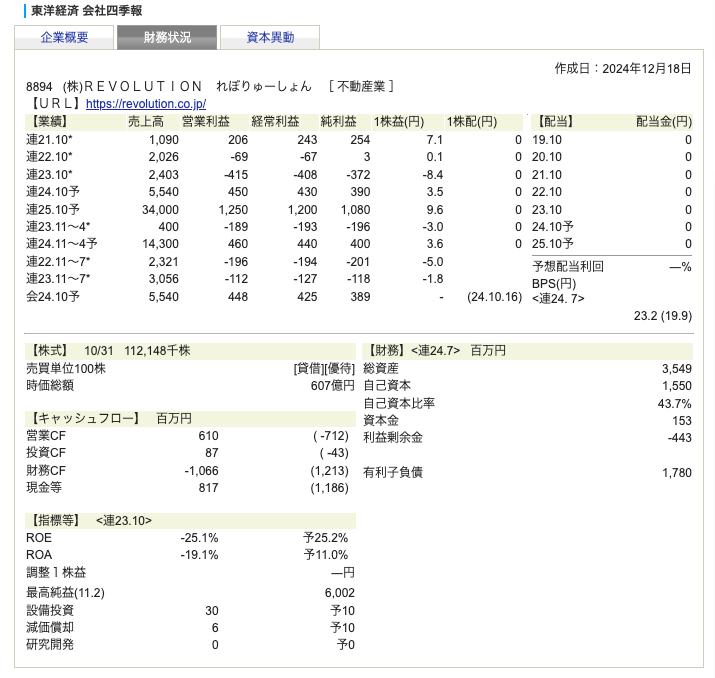This screenshot has height=678, width=715.
Task: Click the 有利子負債 label
Action: 393,472
